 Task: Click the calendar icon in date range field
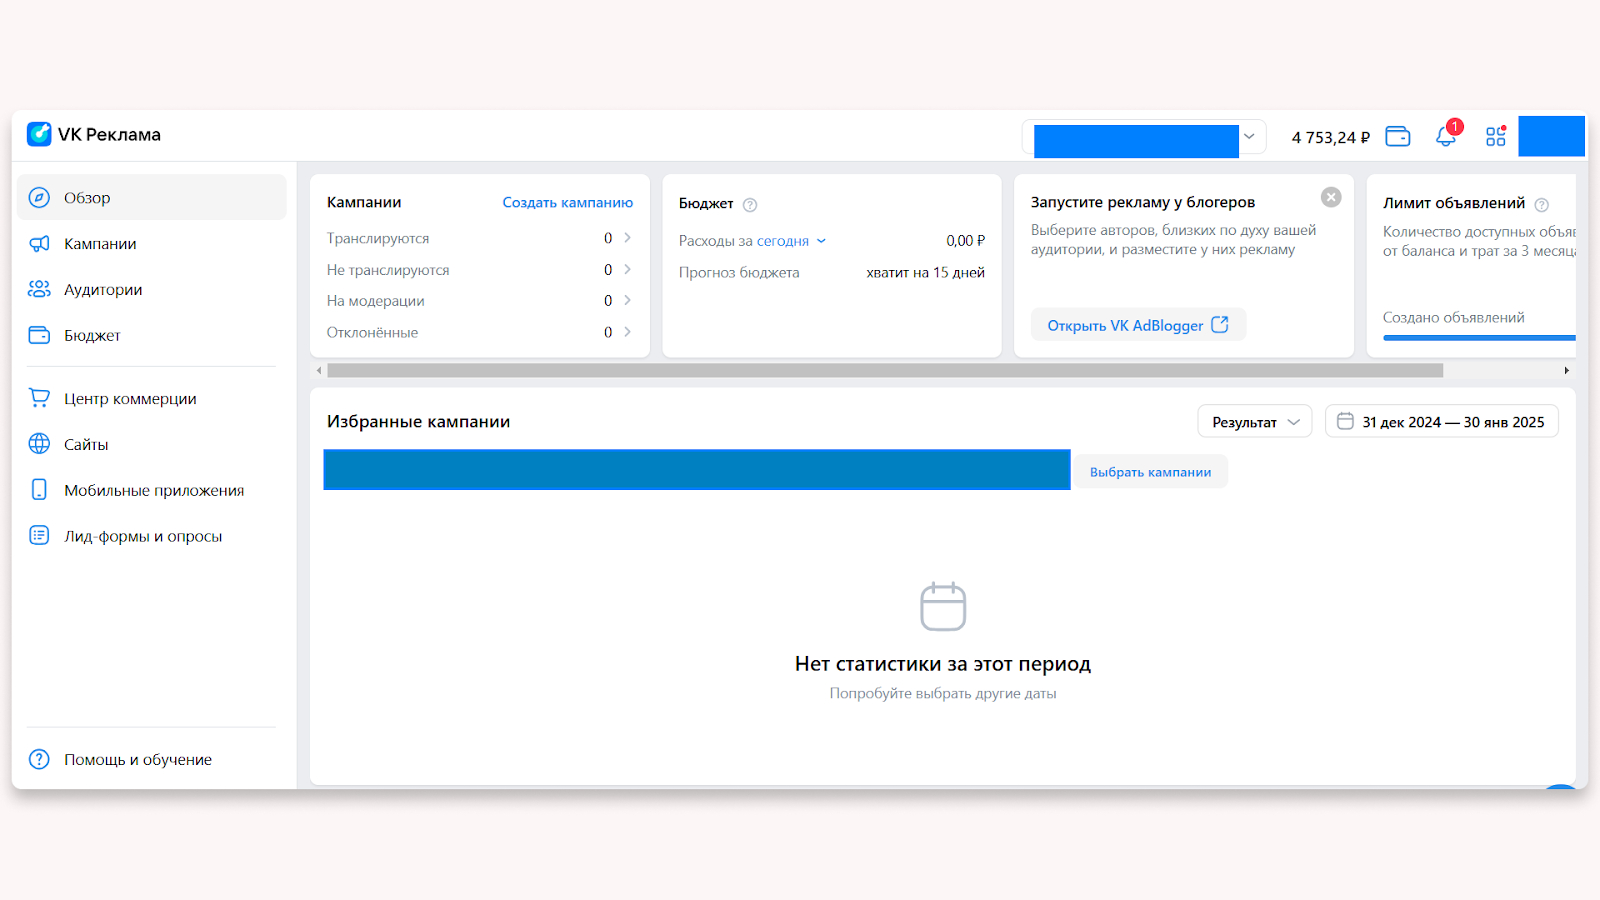[1346, 421]
